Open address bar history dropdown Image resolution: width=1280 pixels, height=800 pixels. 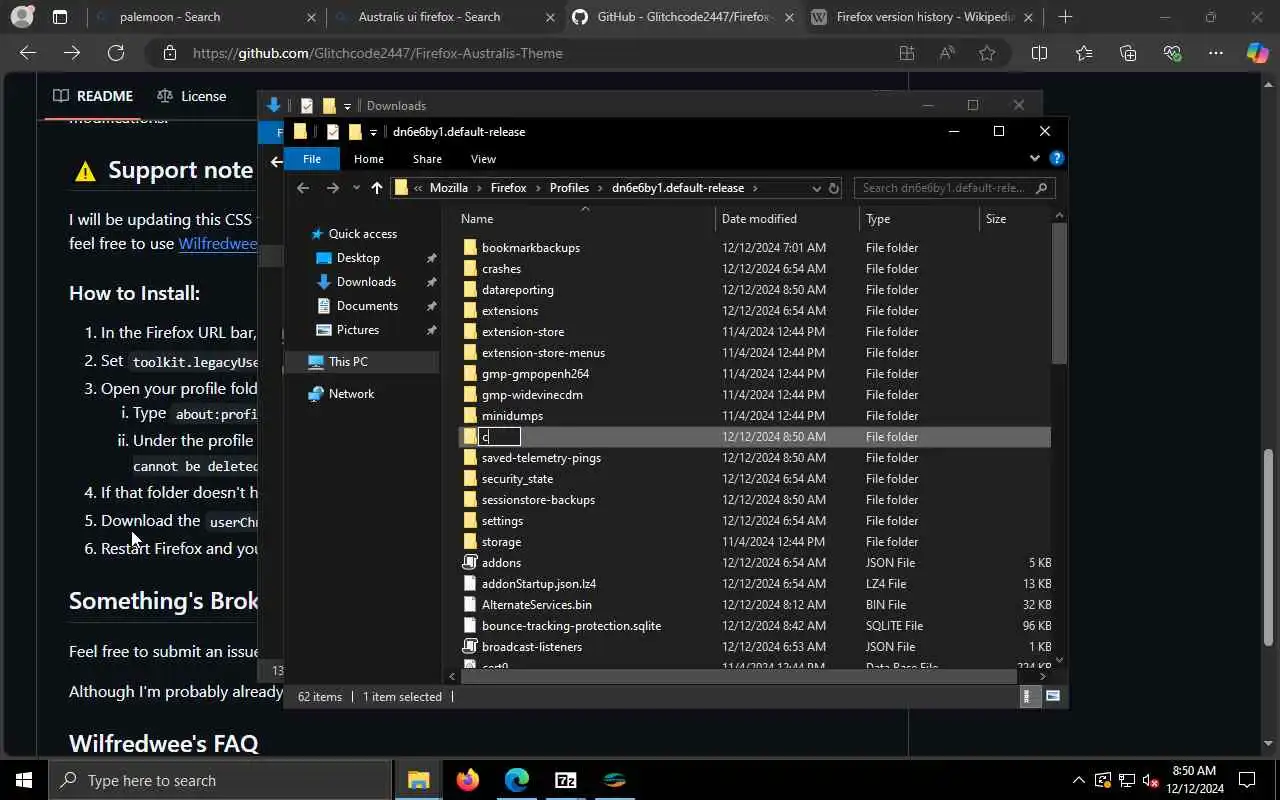click(x=816, y=188)
